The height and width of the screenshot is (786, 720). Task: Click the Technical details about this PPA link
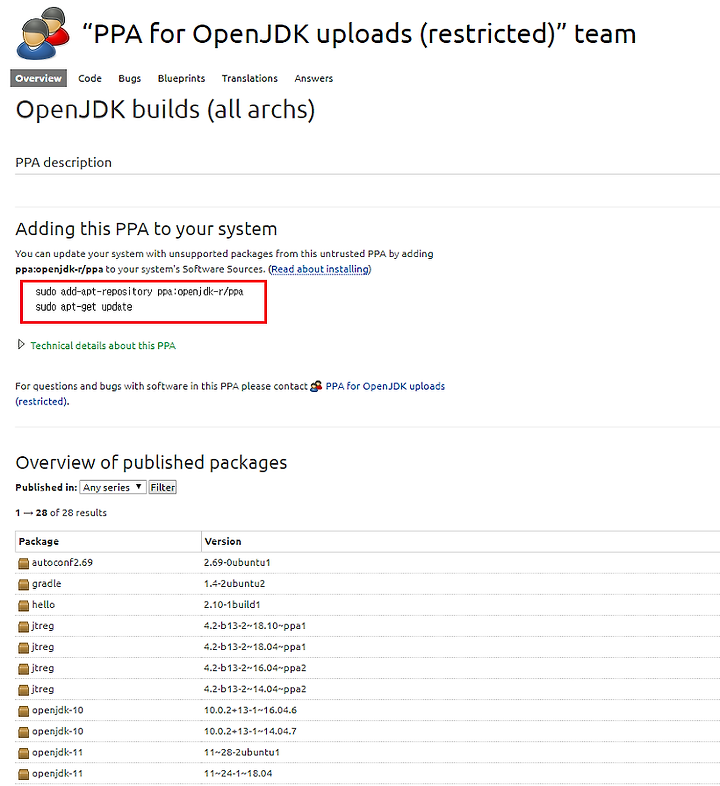[x=103, y=345]
